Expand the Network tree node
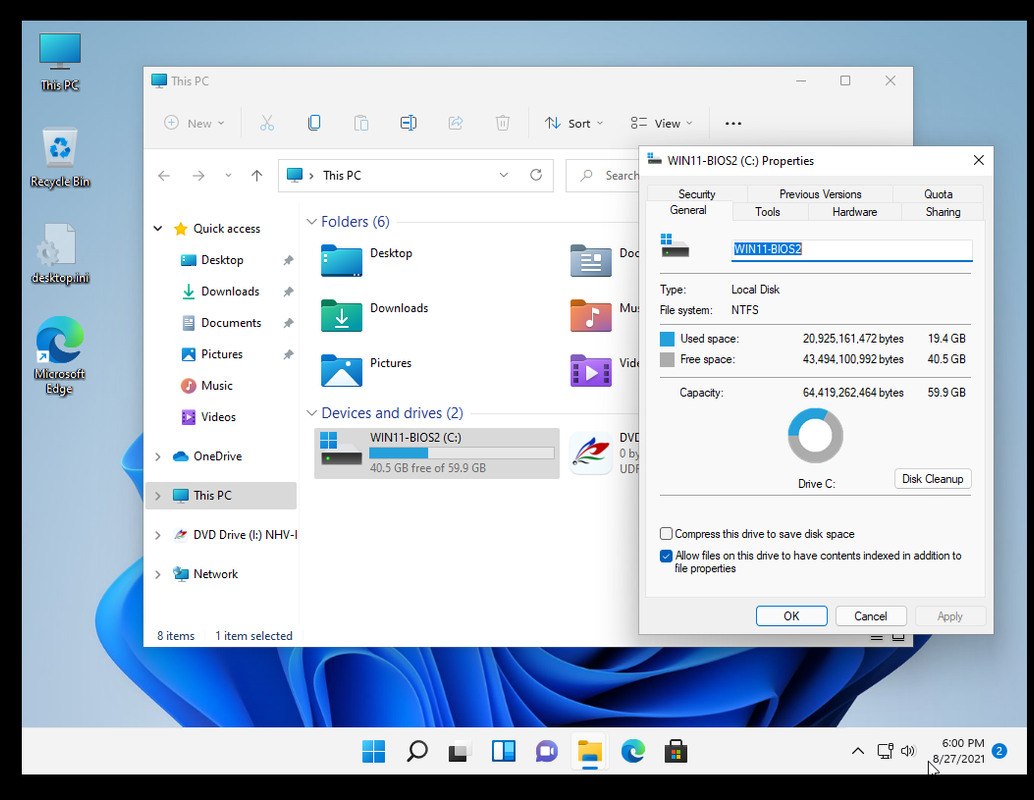1034x800 pixels. pos(158,574)
